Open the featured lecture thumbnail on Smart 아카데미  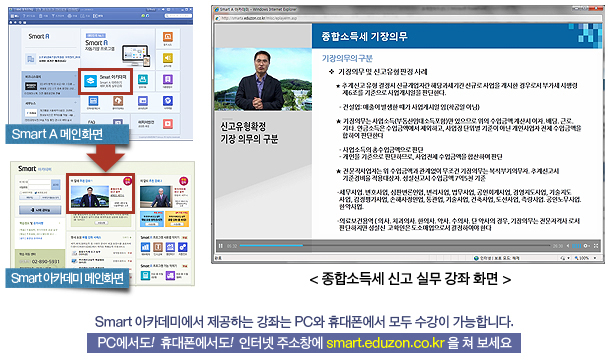(x=90, y=196)
